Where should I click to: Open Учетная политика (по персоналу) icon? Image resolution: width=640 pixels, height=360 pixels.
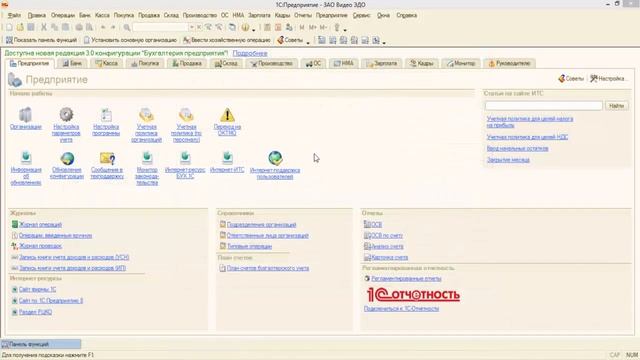click(186, 115)
